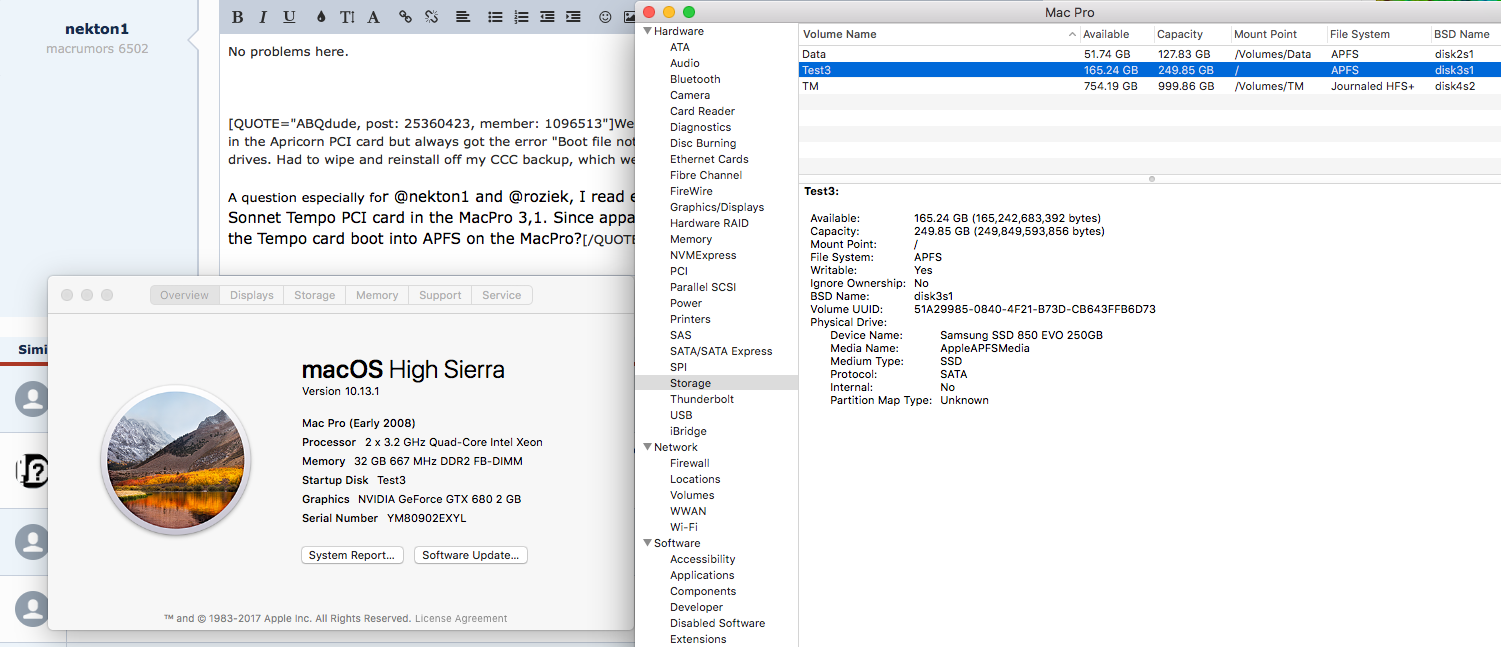Open the font size tool
Image resolution: width=1501 pixels, height=647 pixels.
pos(347,17)
